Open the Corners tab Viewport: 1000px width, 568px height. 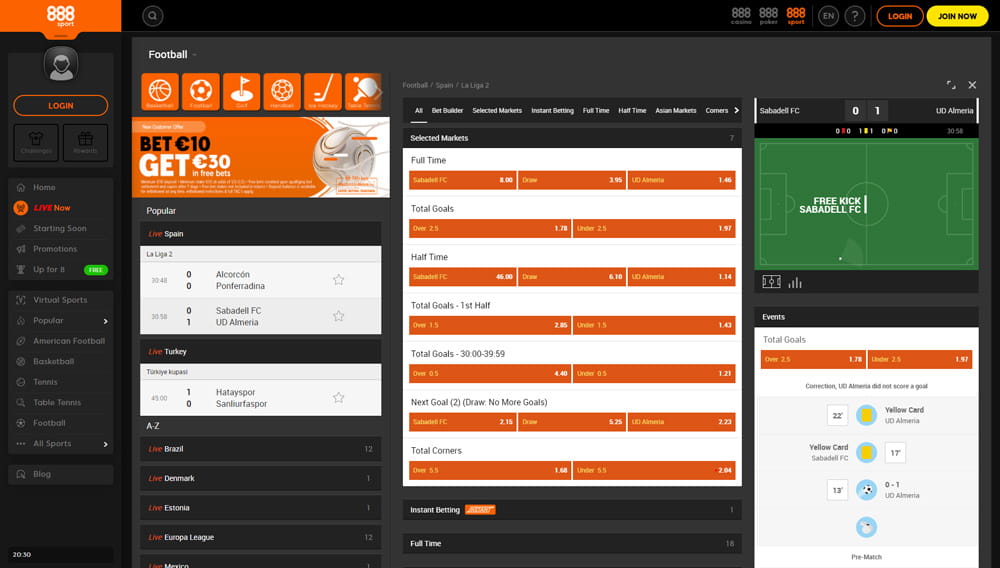[716, 110]
